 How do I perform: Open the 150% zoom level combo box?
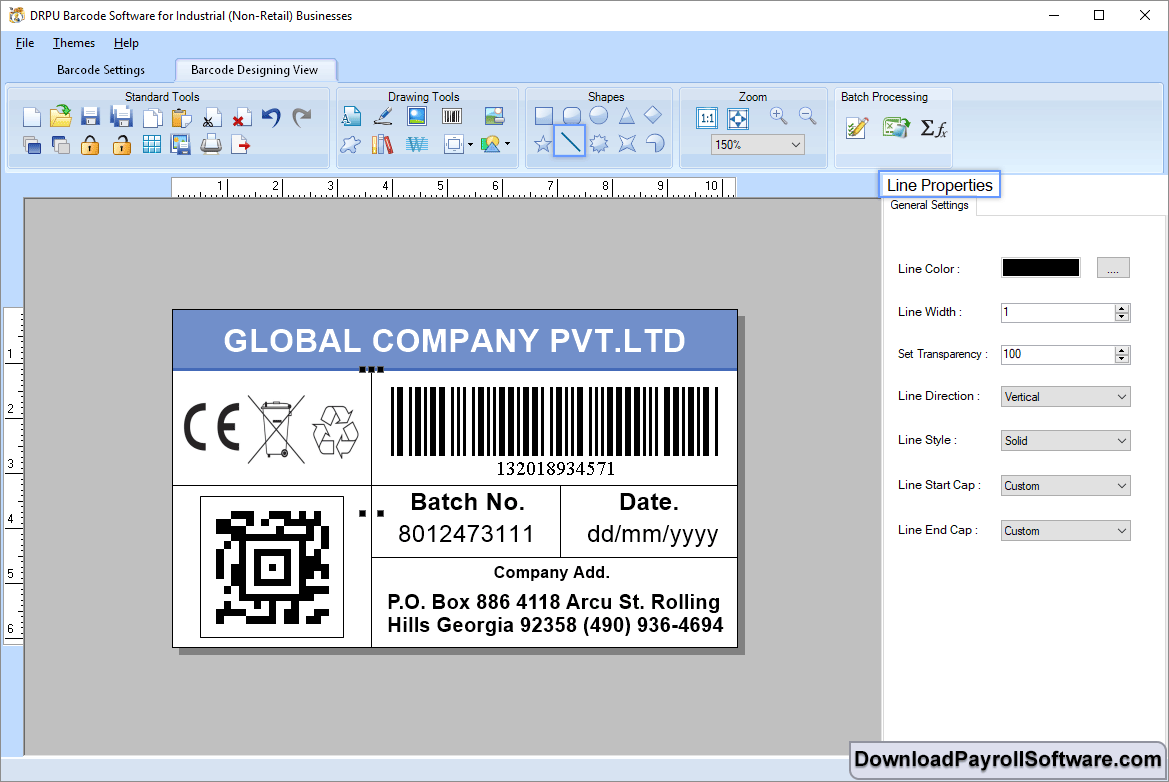tap(757, 144)
